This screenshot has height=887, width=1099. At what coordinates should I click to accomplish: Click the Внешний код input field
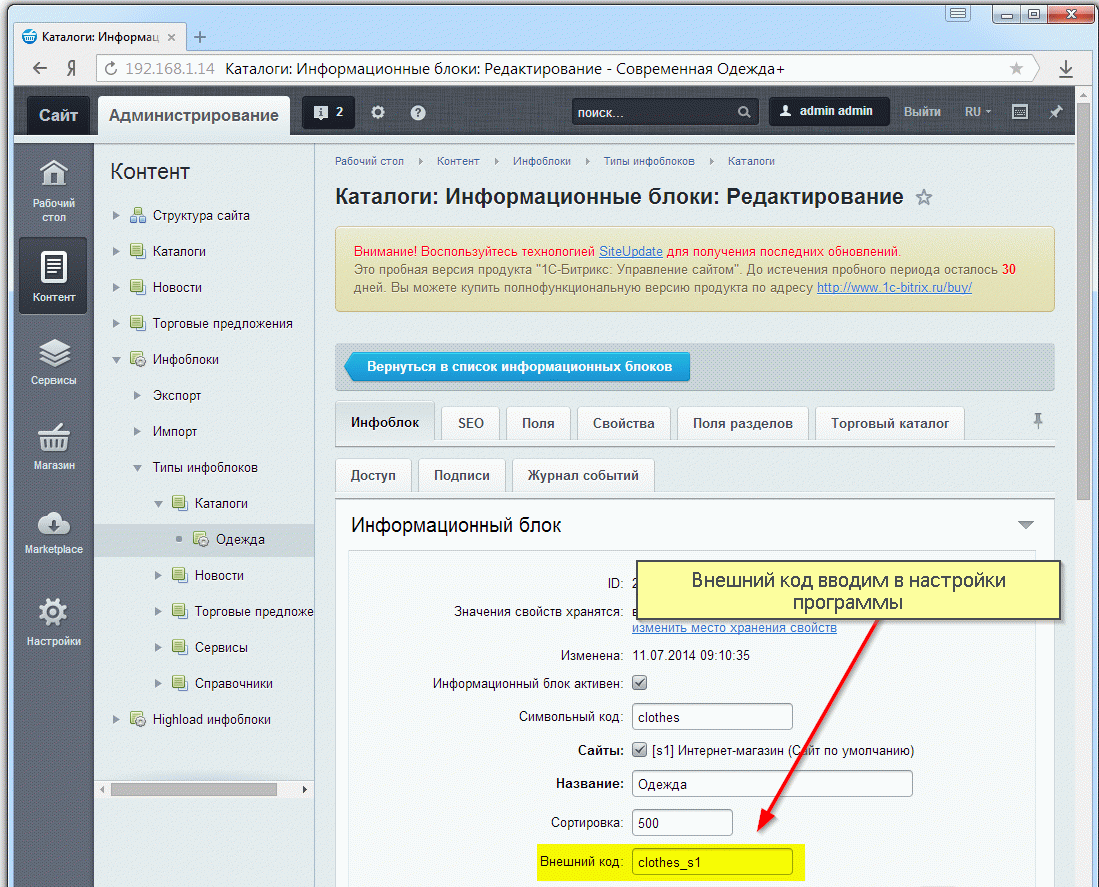712,862
